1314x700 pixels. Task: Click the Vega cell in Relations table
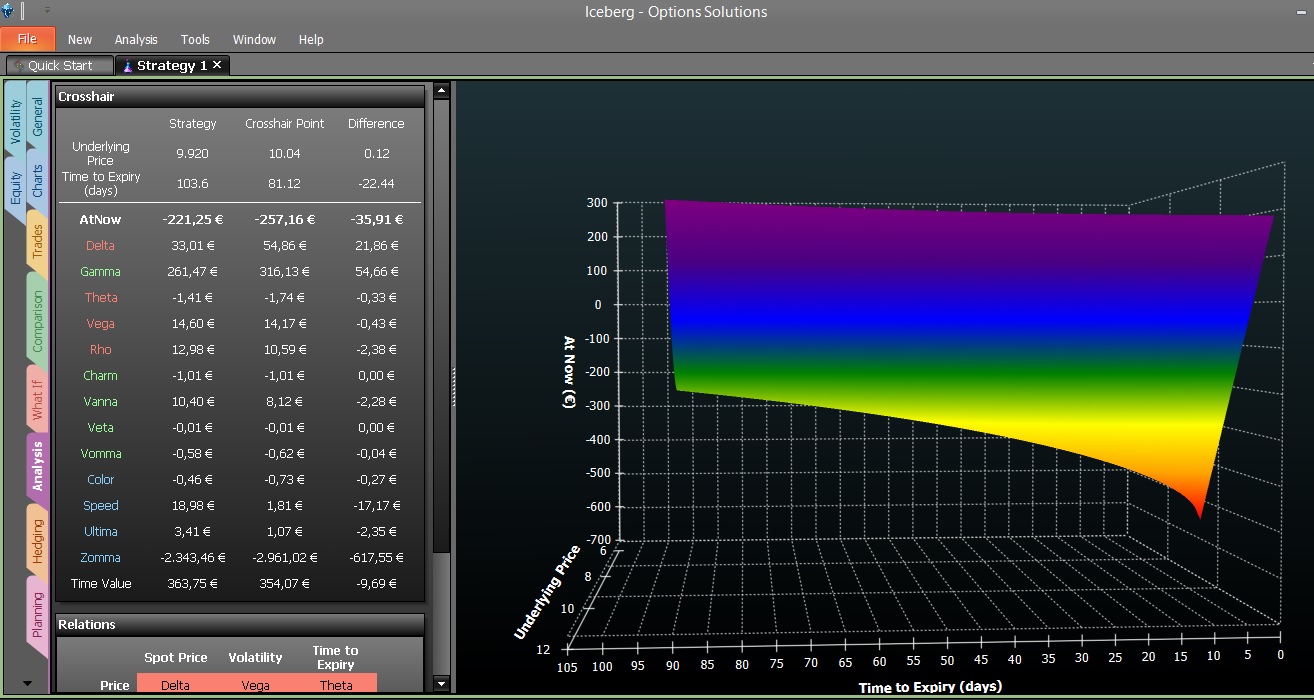[256, 685]
